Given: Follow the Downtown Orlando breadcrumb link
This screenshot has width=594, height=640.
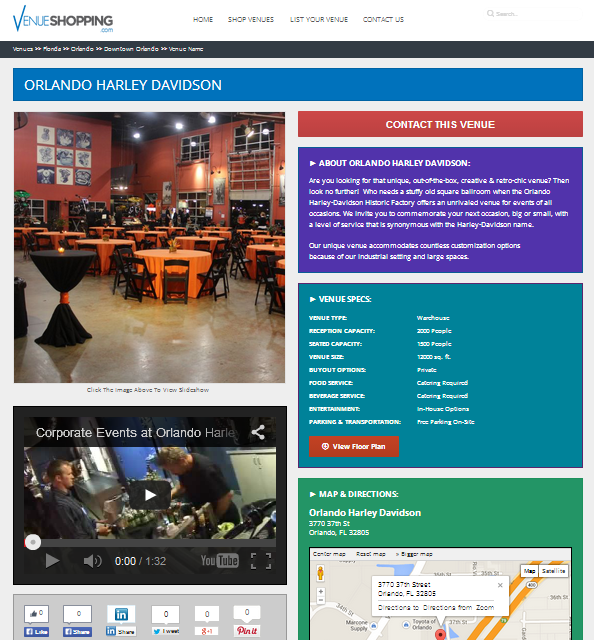Looking at the screenshot, I should pos(131,49).
